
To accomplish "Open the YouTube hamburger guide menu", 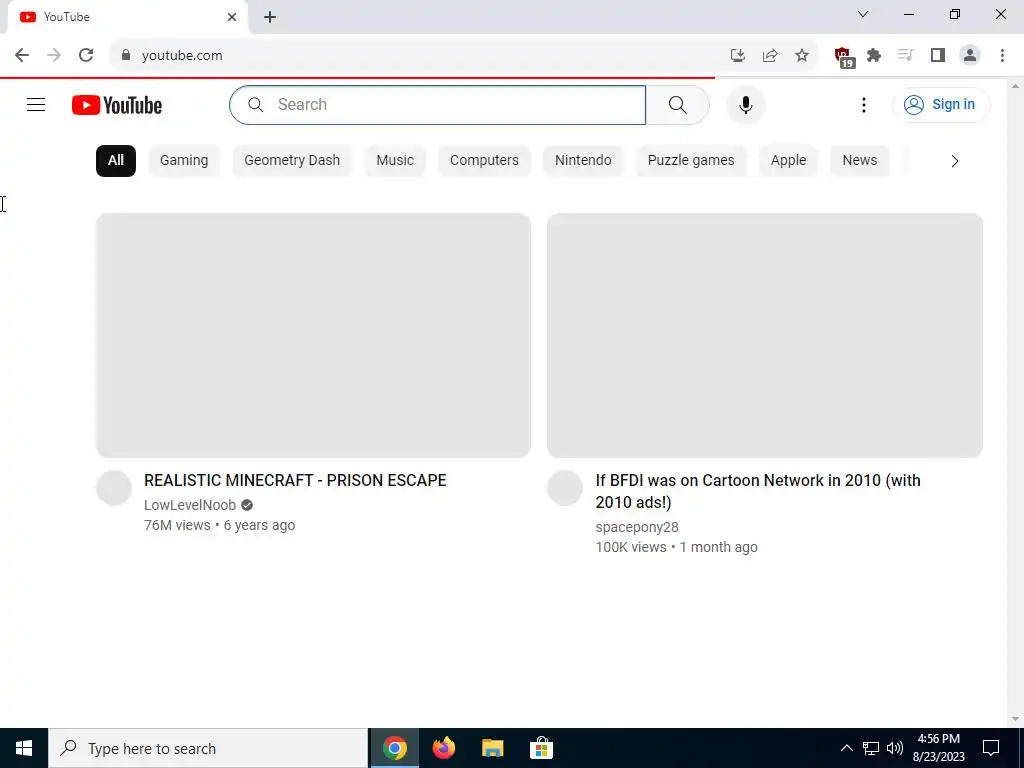I will pyautogui.click(x=36, y=104).
